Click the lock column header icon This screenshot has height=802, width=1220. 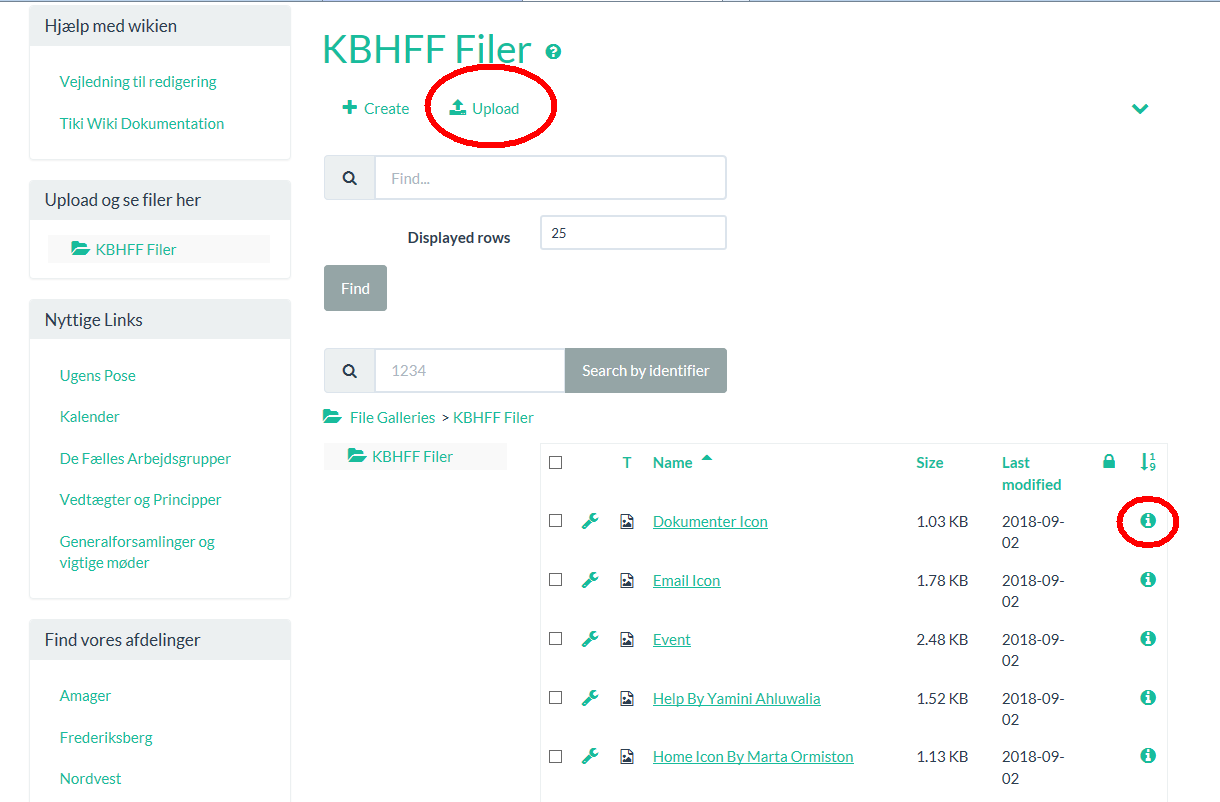(x=1108, y=462)
